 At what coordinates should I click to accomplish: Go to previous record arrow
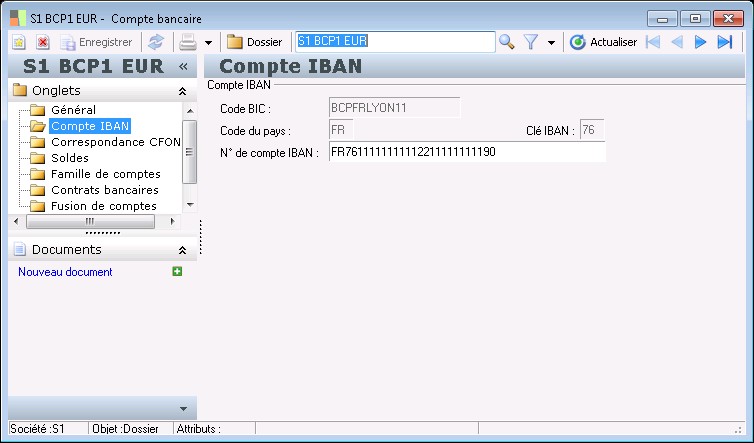point(677,42)
